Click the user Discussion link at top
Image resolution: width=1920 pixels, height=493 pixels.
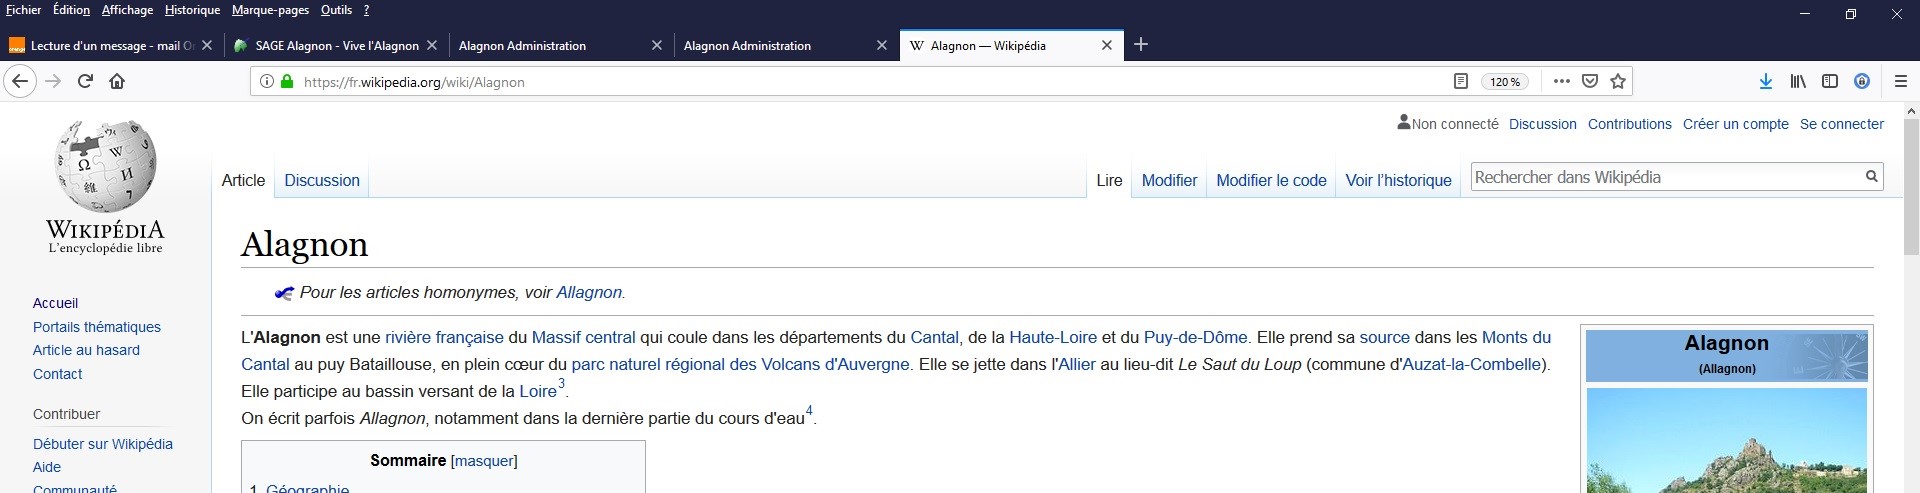tap(1542, 124)
